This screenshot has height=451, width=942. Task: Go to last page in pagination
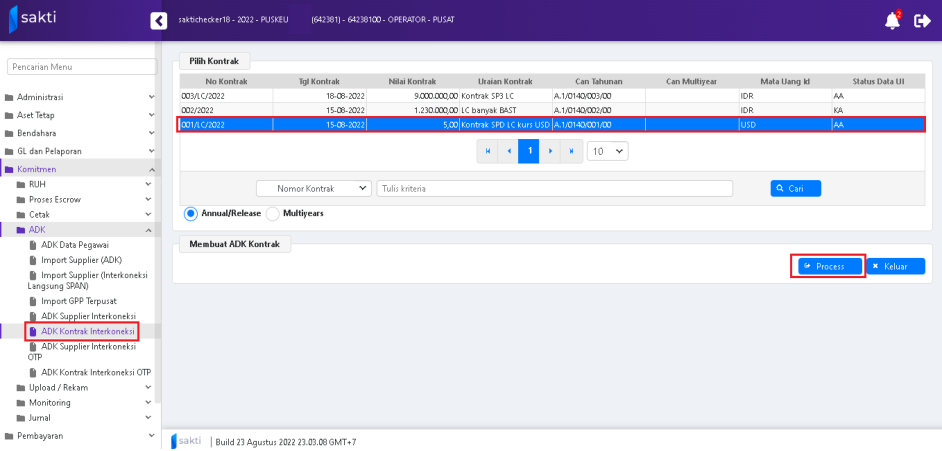[x=571, y=151]
